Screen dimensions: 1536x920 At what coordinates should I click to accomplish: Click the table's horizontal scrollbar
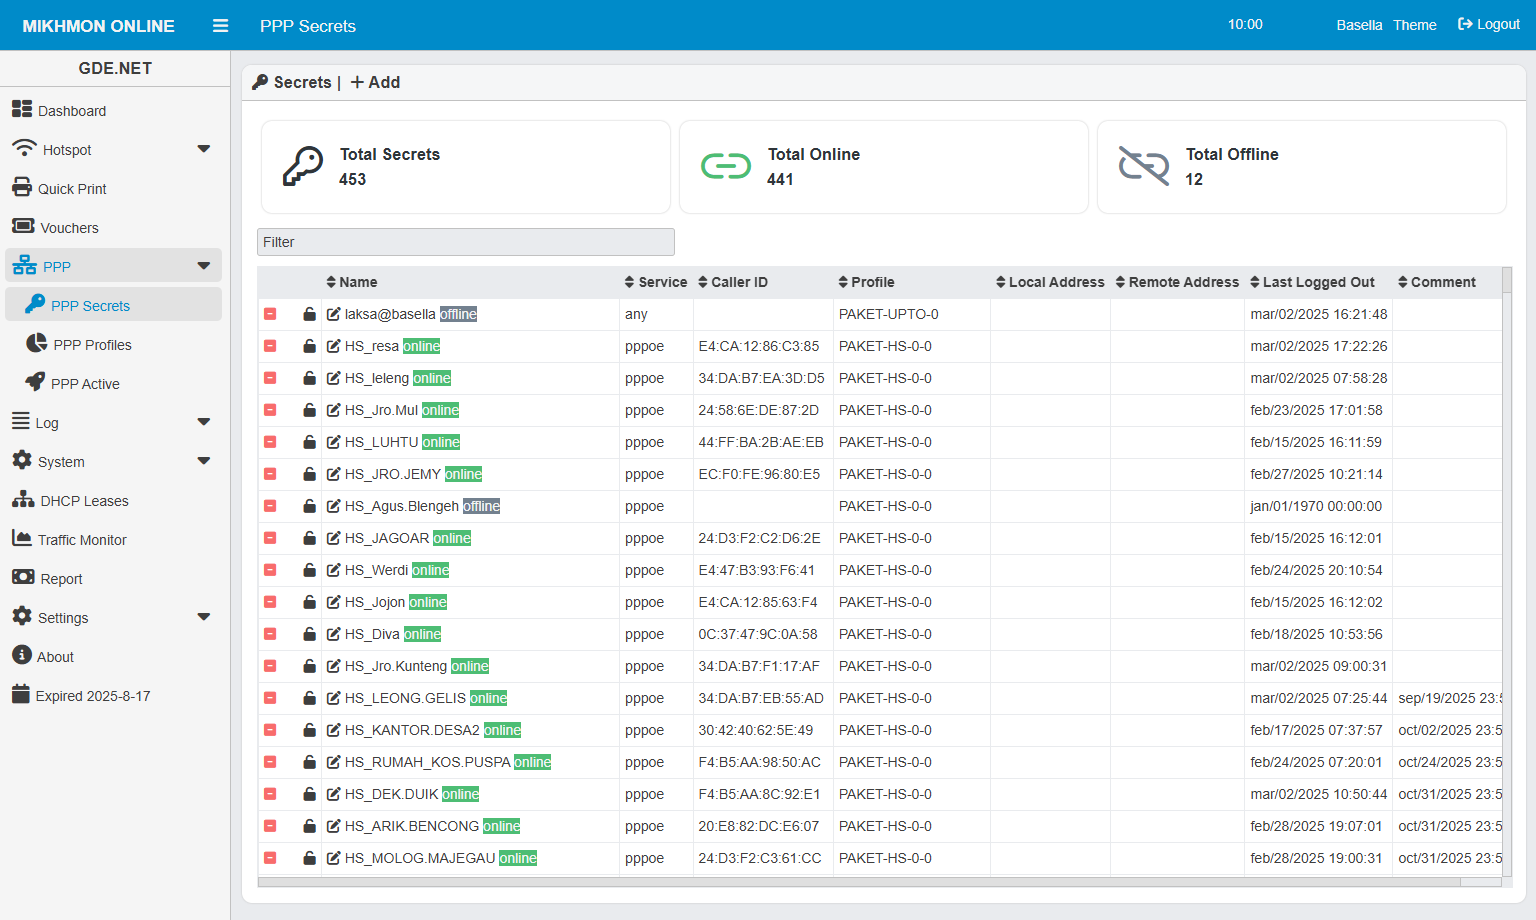pos(858,883)
